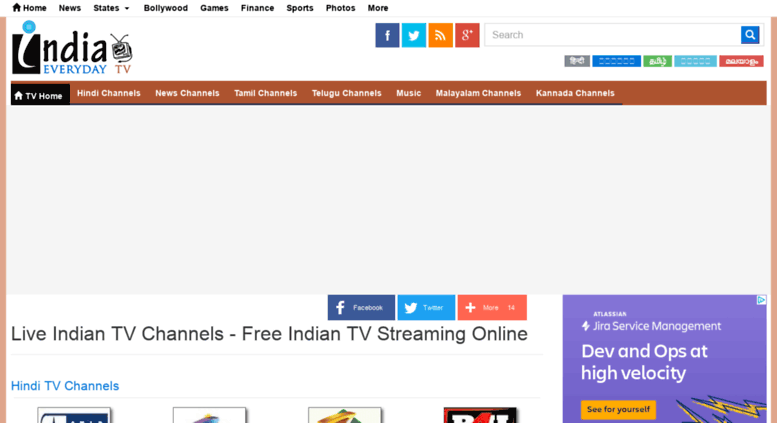The image size is (777, 423).
Task: Click the orange RSS feed icon
Action: (440, 36)
